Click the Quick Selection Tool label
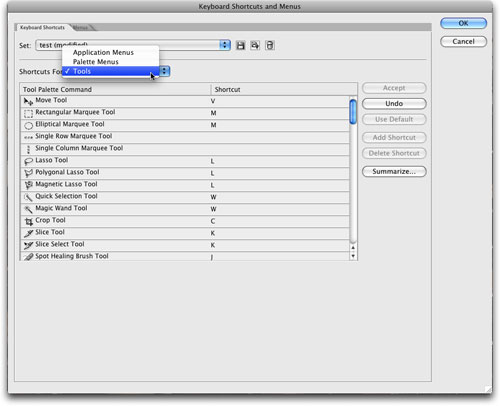This screenshot has height=406, width=500. (x=66, y=196)
